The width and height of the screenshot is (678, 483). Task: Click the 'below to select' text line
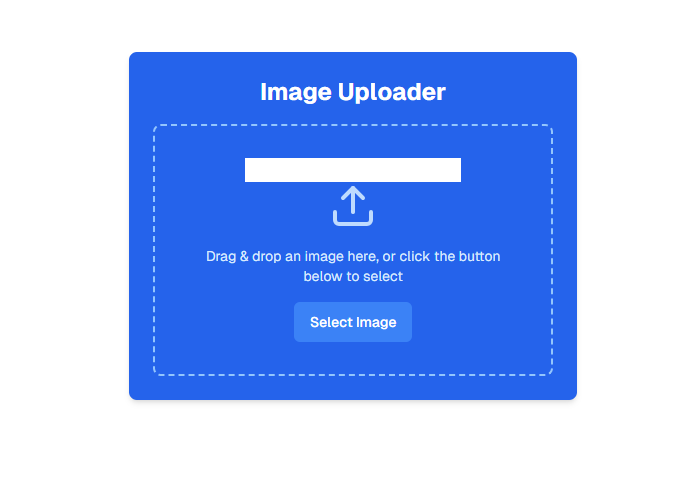pos(353,276)
